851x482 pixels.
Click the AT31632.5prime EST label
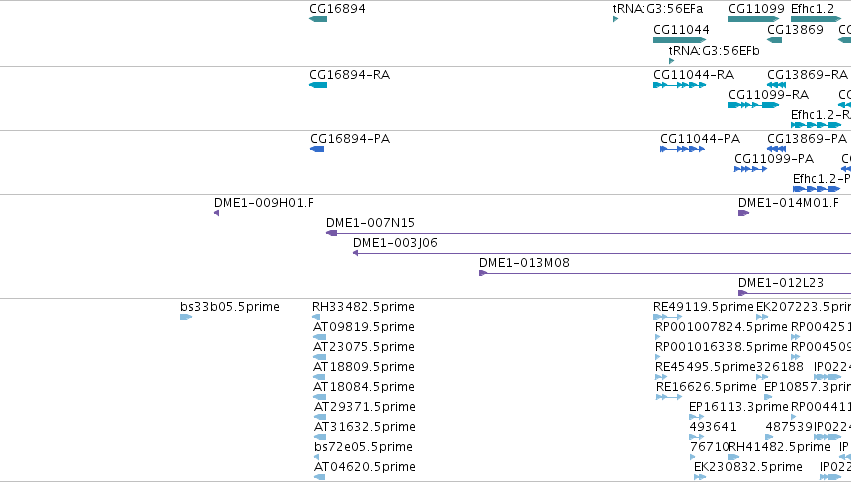coord(365,427)
